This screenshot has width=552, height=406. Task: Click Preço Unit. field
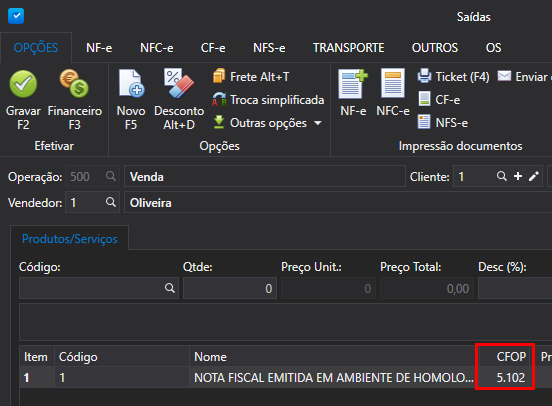coord(328,288)
